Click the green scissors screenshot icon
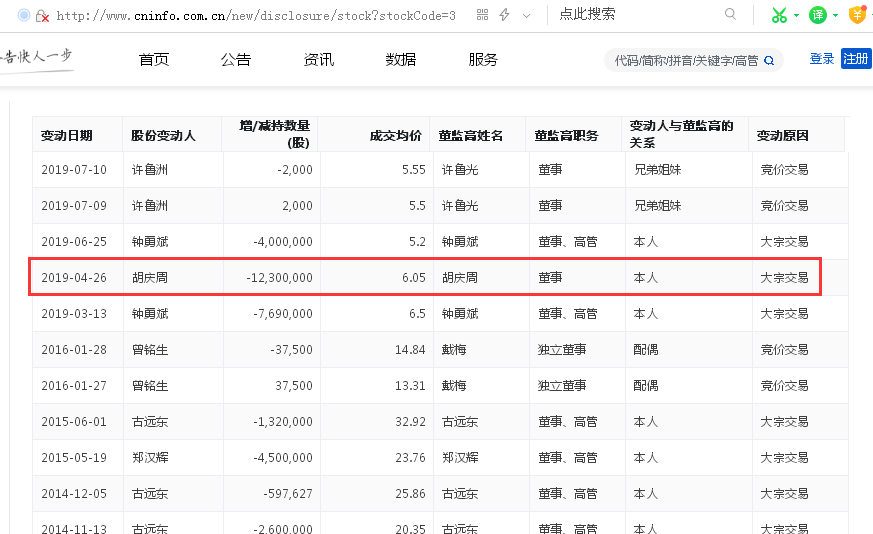The image size is (873, 534). [779, 15]
